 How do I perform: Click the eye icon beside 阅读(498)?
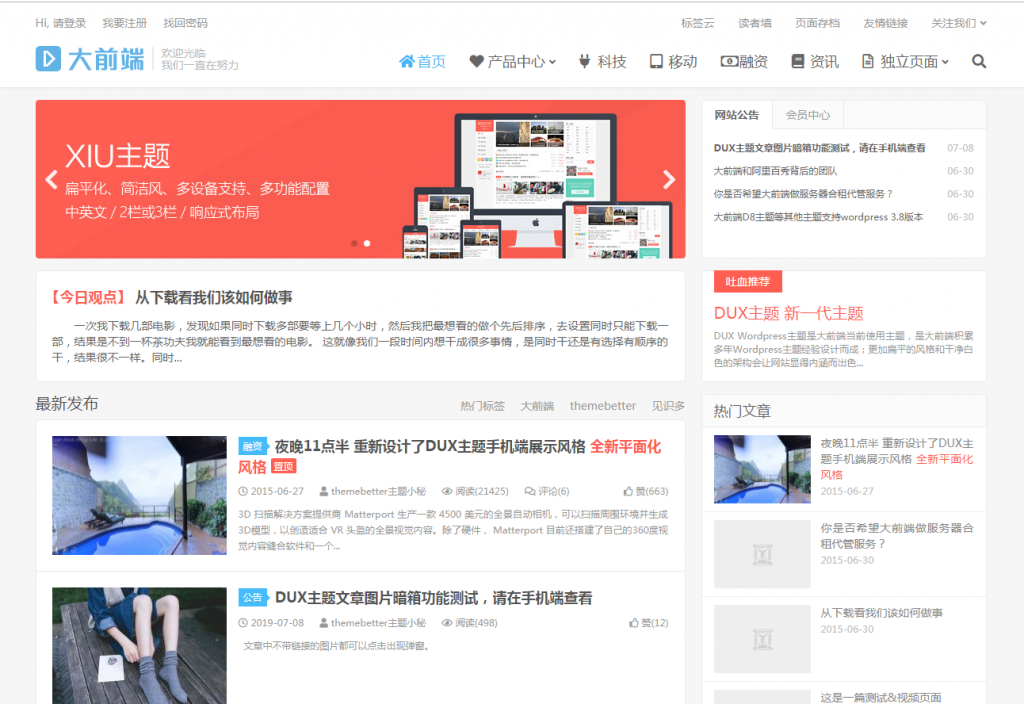pos(447,623)
